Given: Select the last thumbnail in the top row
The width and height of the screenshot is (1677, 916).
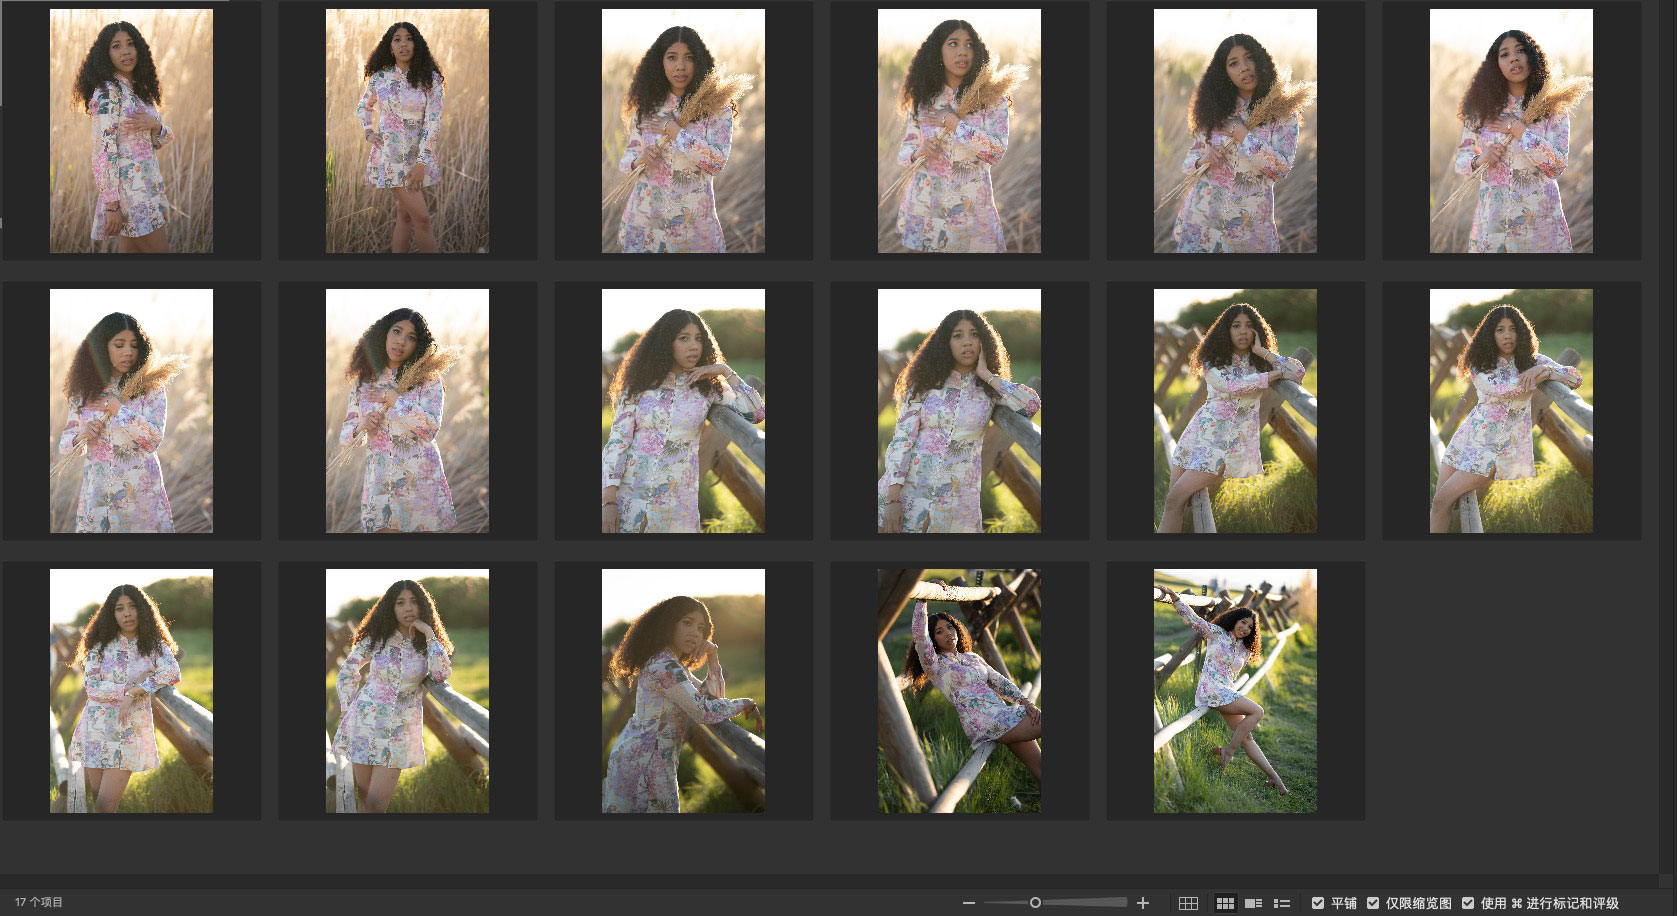Looking at the screenshot, I should [1511, 131].
